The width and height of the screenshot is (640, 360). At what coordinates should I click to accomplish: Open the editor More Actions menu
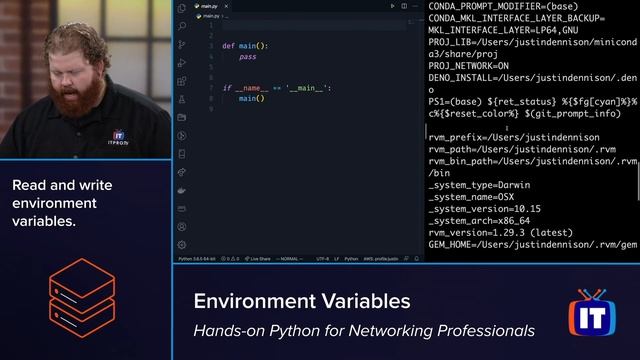coord(416,6)
